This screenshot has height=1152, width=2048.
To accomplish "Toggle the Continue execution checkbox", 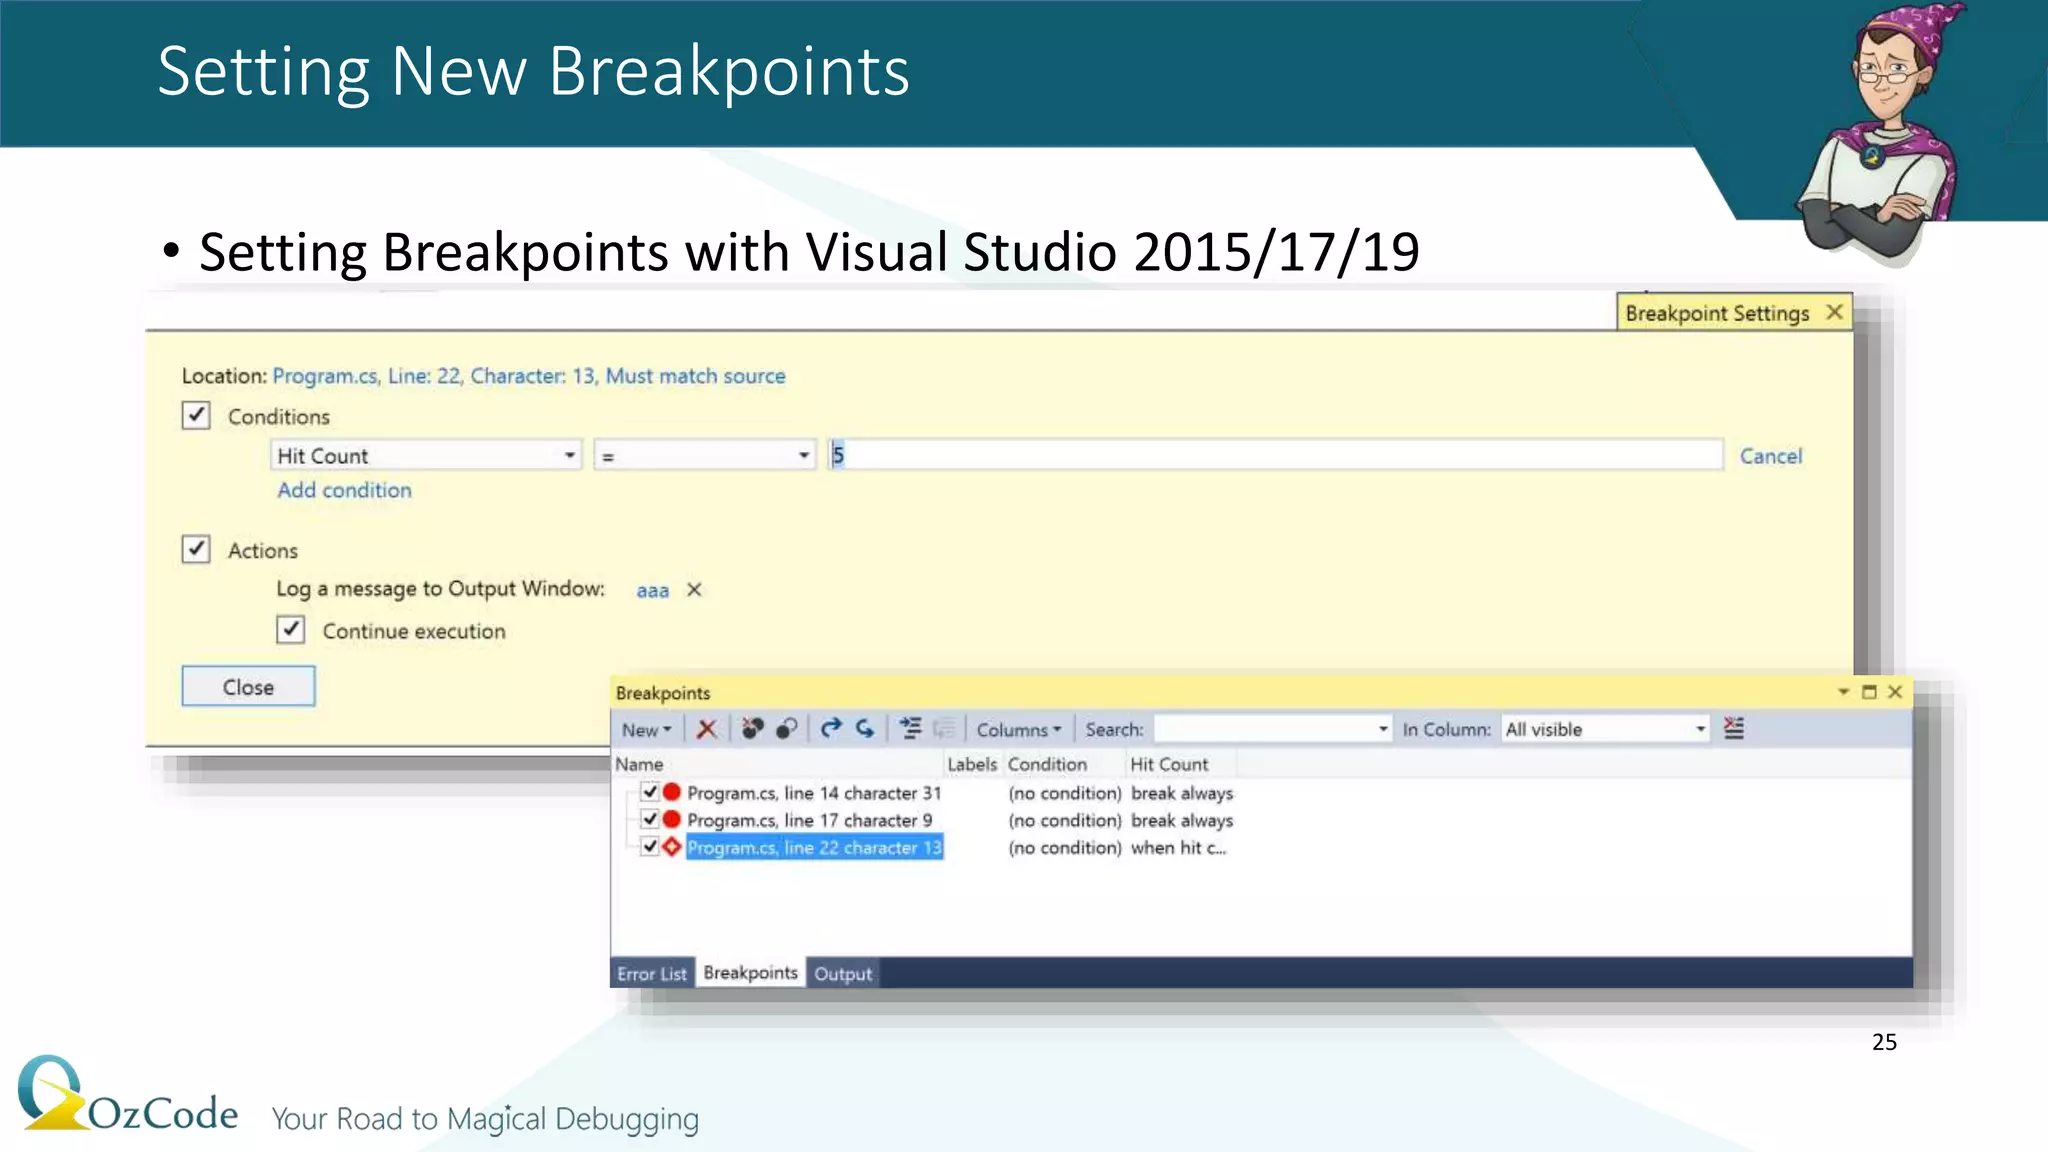I will point(290,630).
